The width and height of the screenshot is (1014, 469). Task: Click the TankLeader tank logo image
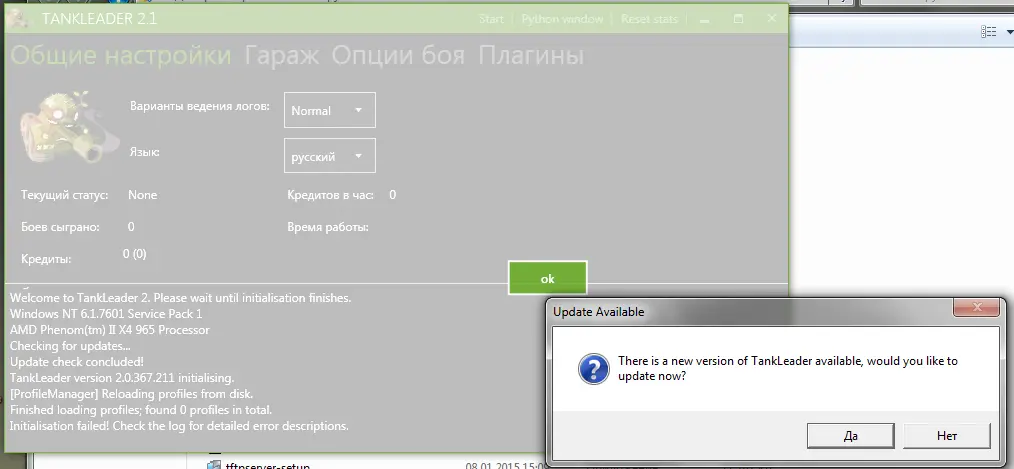click(x=70, y=129)
